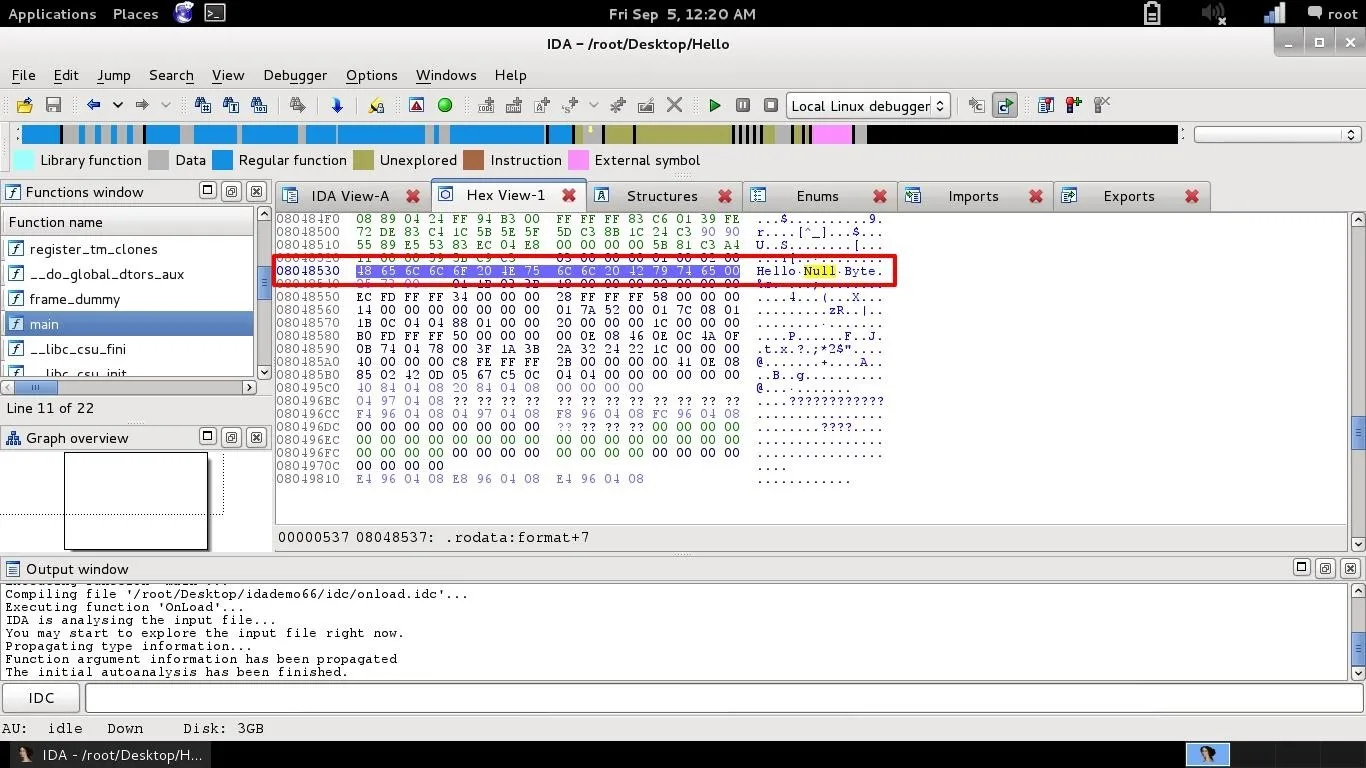Select register_tm_clones function

[128, 249]
